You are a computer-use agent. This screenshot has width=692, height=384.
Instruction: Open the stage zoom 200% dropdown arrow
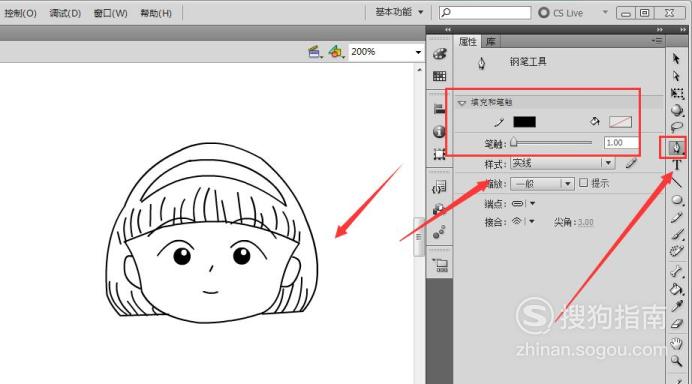(418, 52)
